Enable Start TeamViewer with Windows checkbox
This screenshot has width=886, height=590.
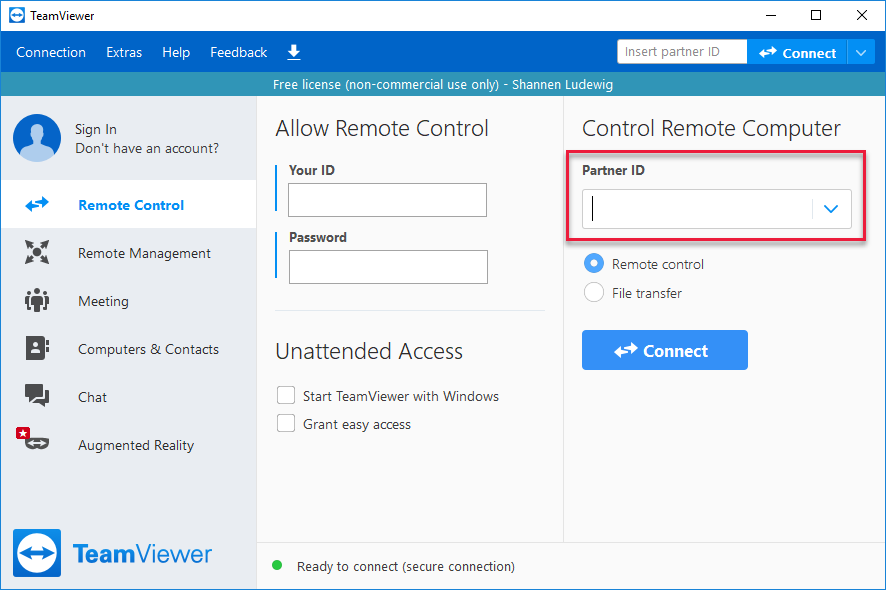point(286,395)
